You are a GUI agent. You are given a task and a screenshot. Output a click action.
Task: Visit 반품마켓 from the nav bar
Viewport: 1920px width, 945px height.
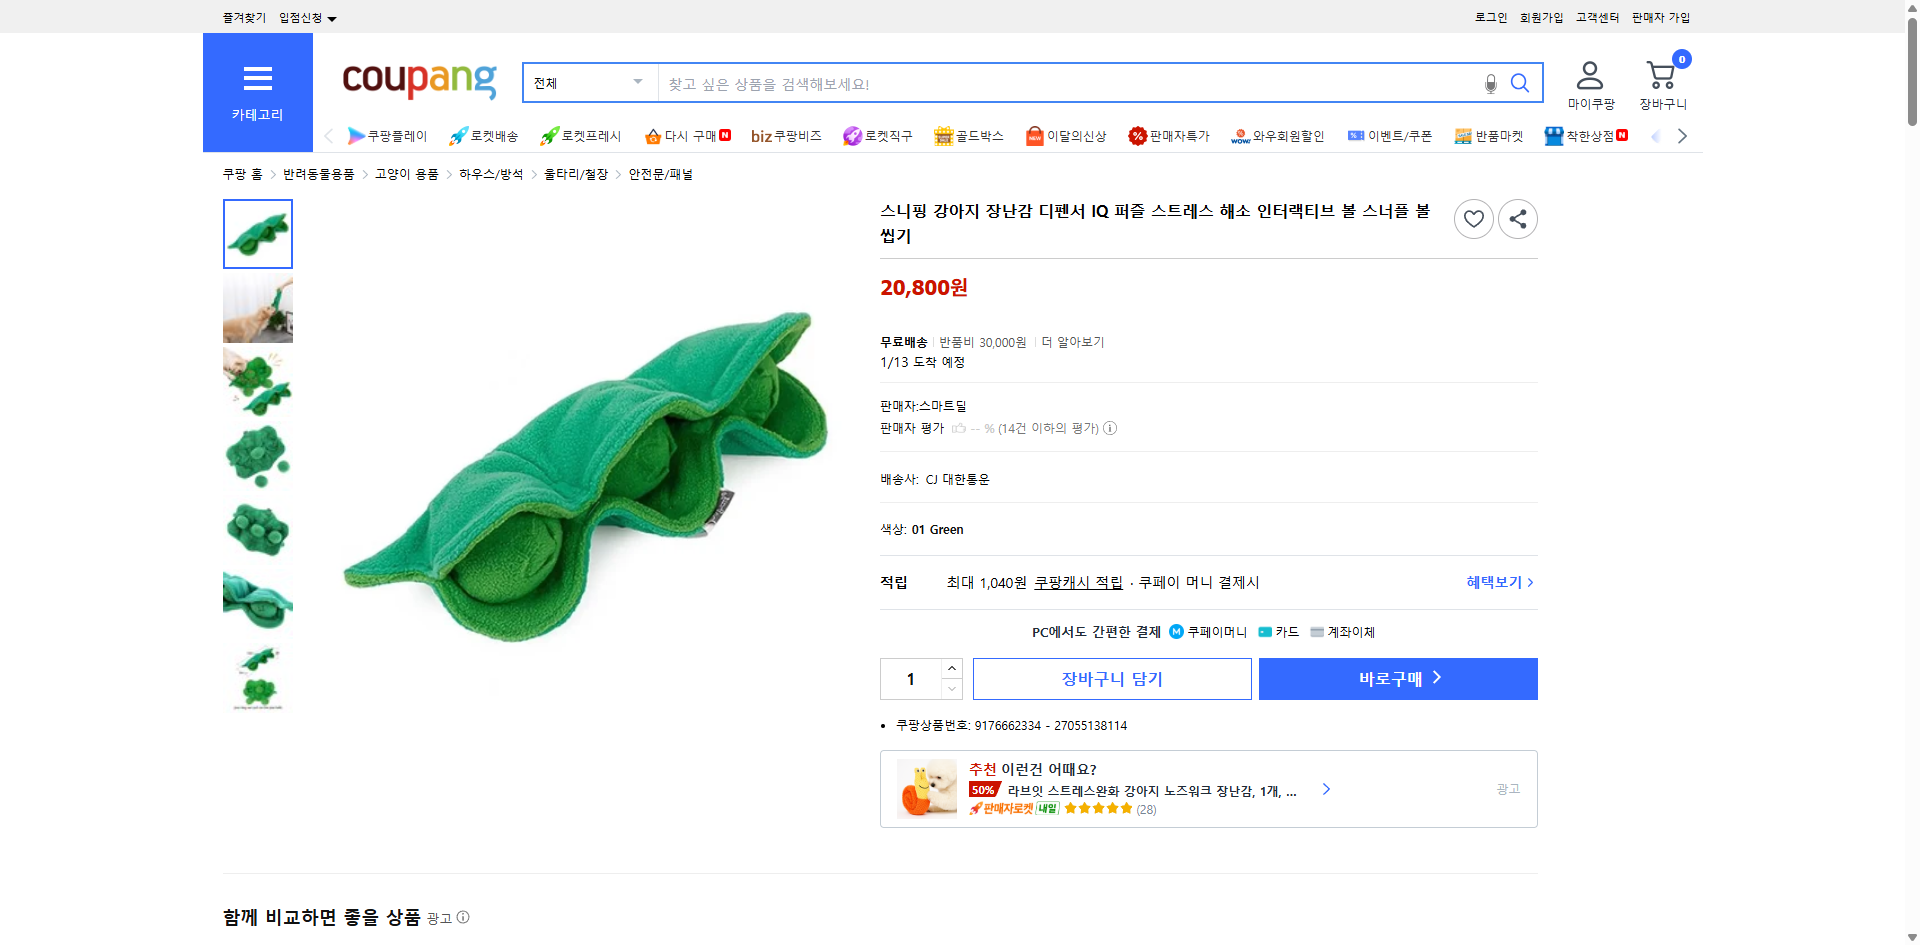pos(1489,136)
